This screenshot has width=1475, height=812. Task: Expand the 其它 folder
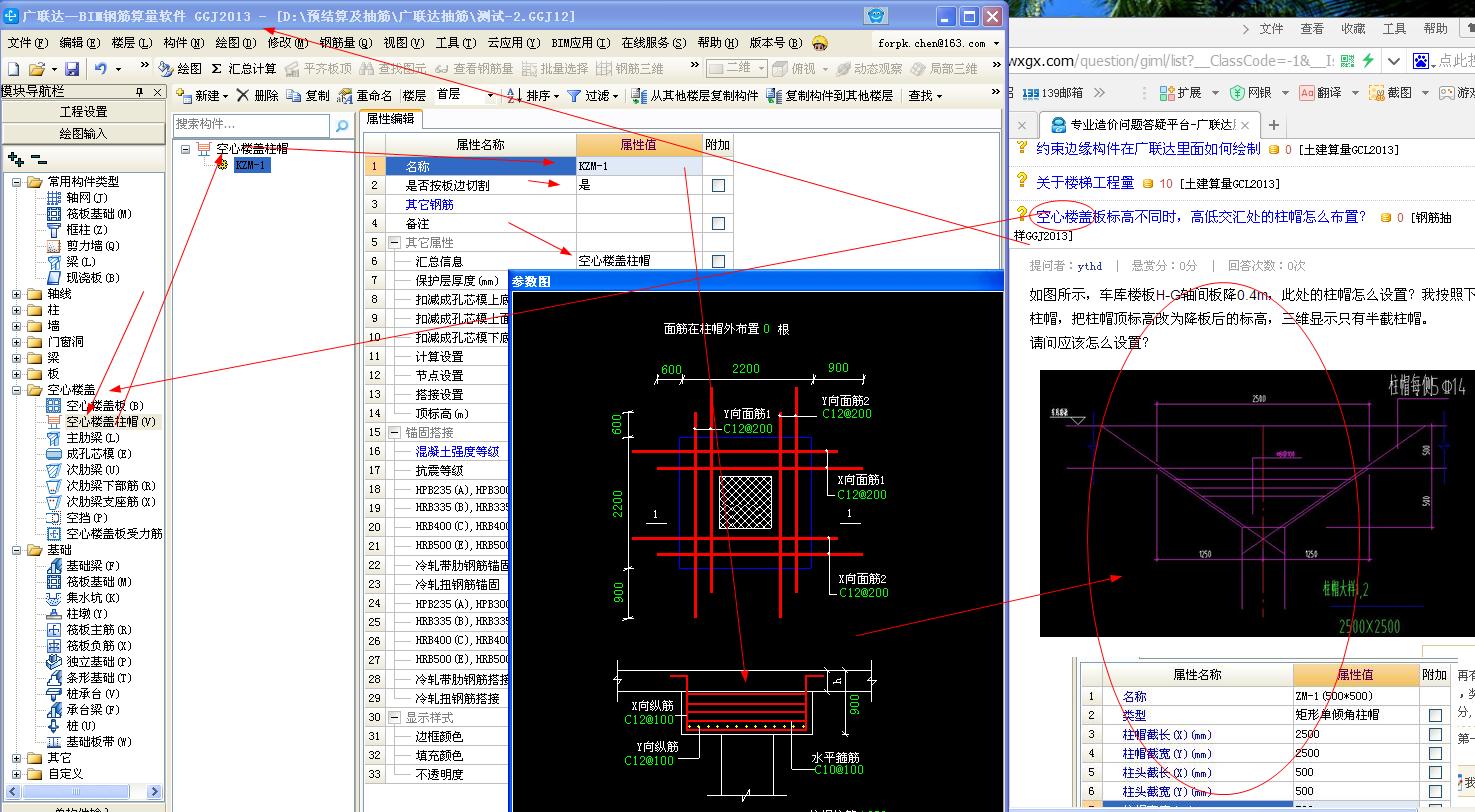coord(17,758)
